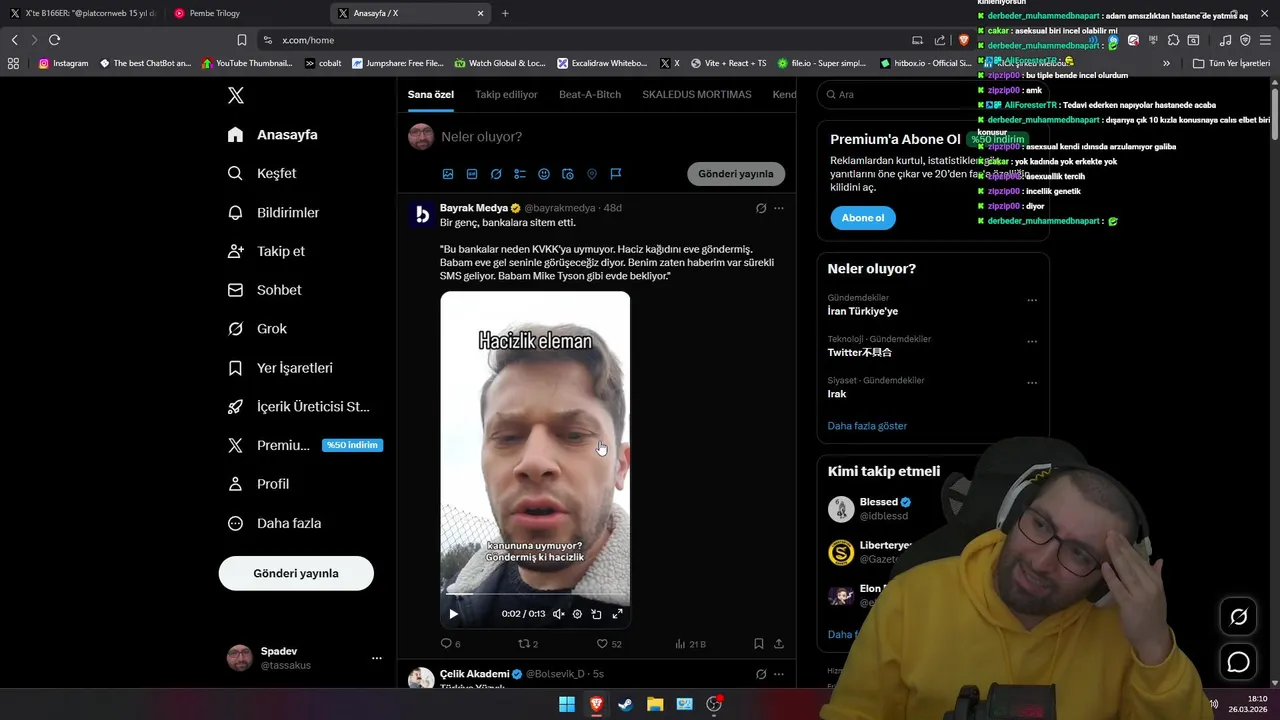1280x720 pixels.
Task: Click composer flag icon
Action: [616, 174]
